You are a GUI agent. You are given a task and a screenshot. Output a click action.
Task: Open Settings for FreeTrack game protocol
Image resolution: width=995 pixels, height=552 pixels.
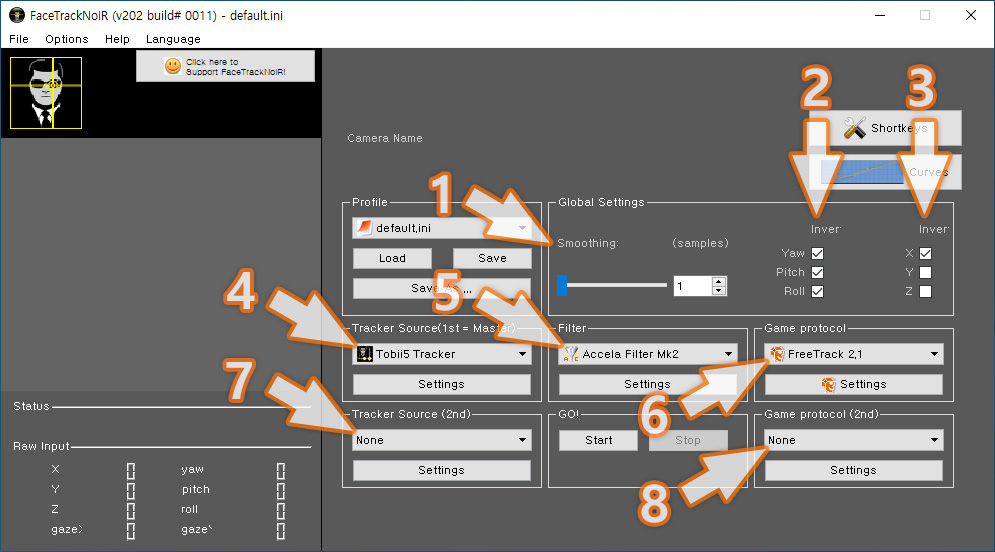click(853, 384)
